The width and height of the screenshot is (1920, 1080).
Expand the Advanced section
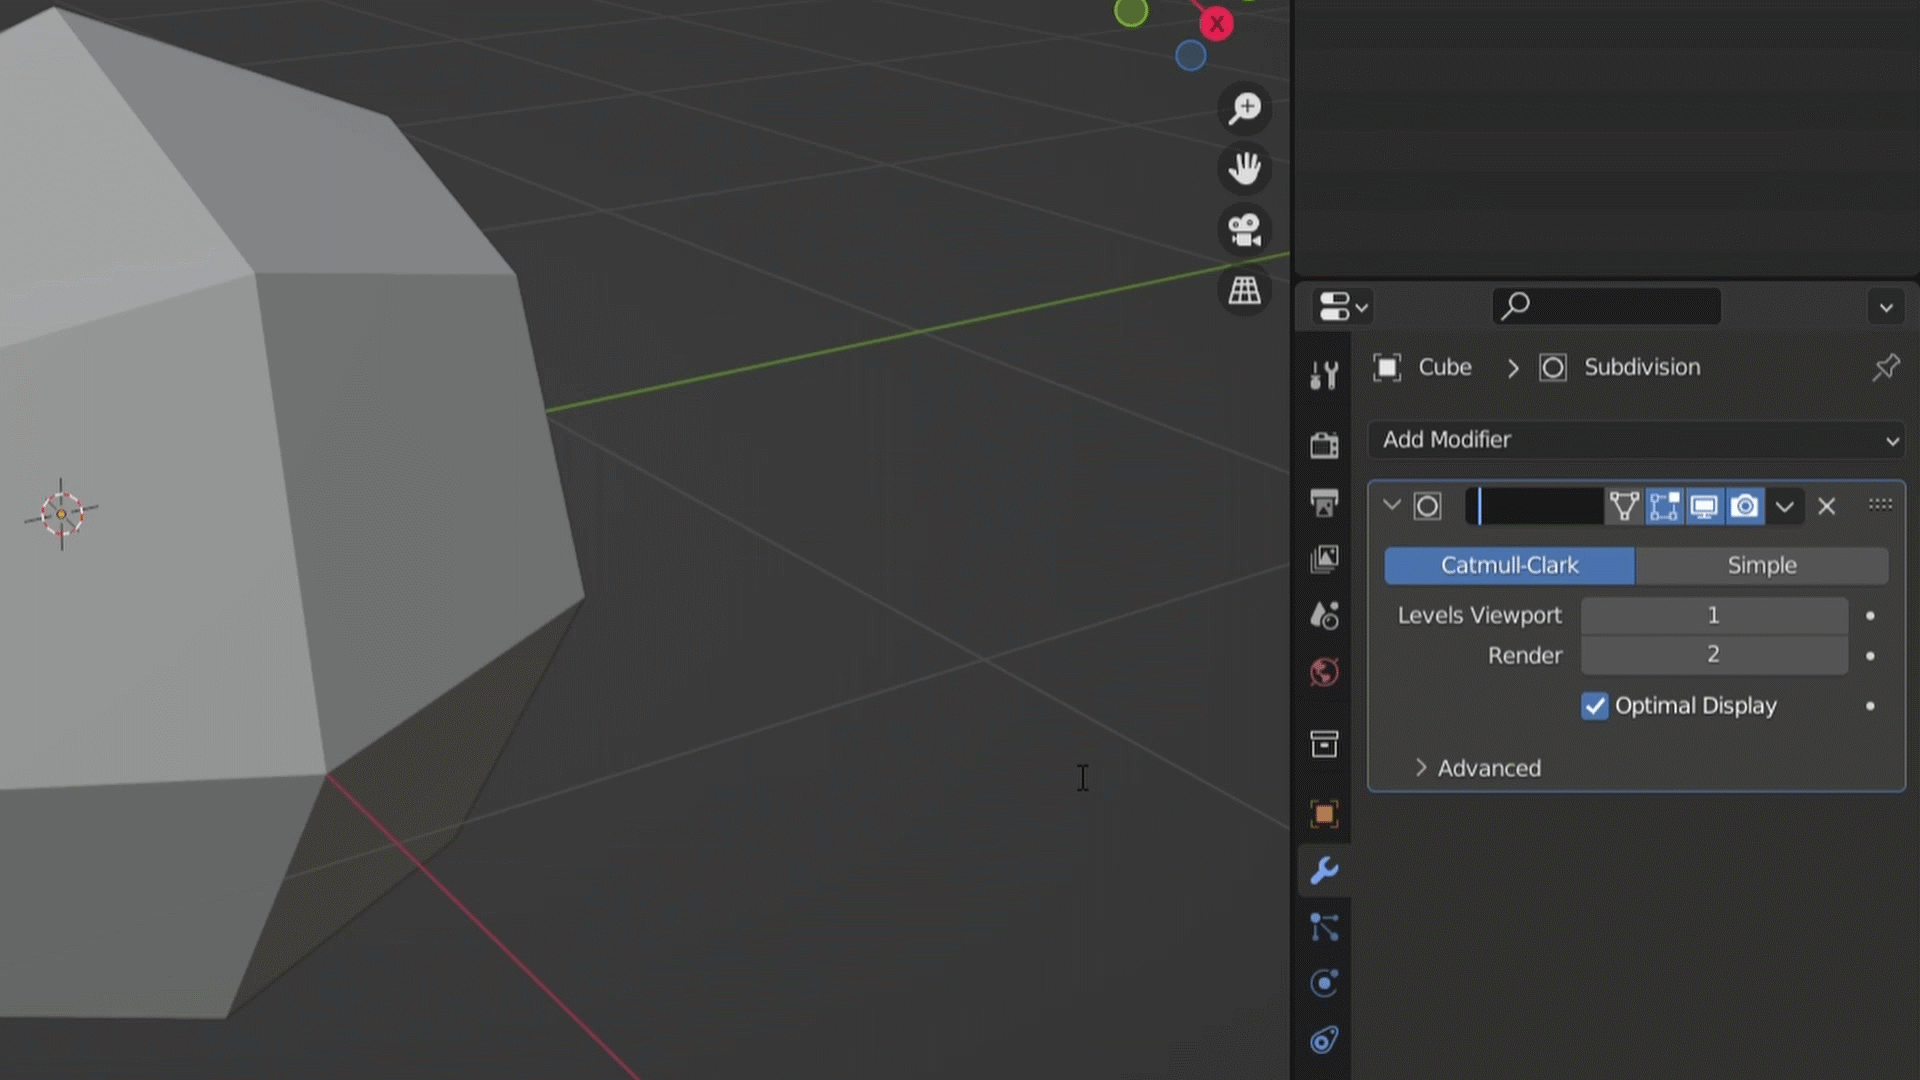(x=1478, y=768)
